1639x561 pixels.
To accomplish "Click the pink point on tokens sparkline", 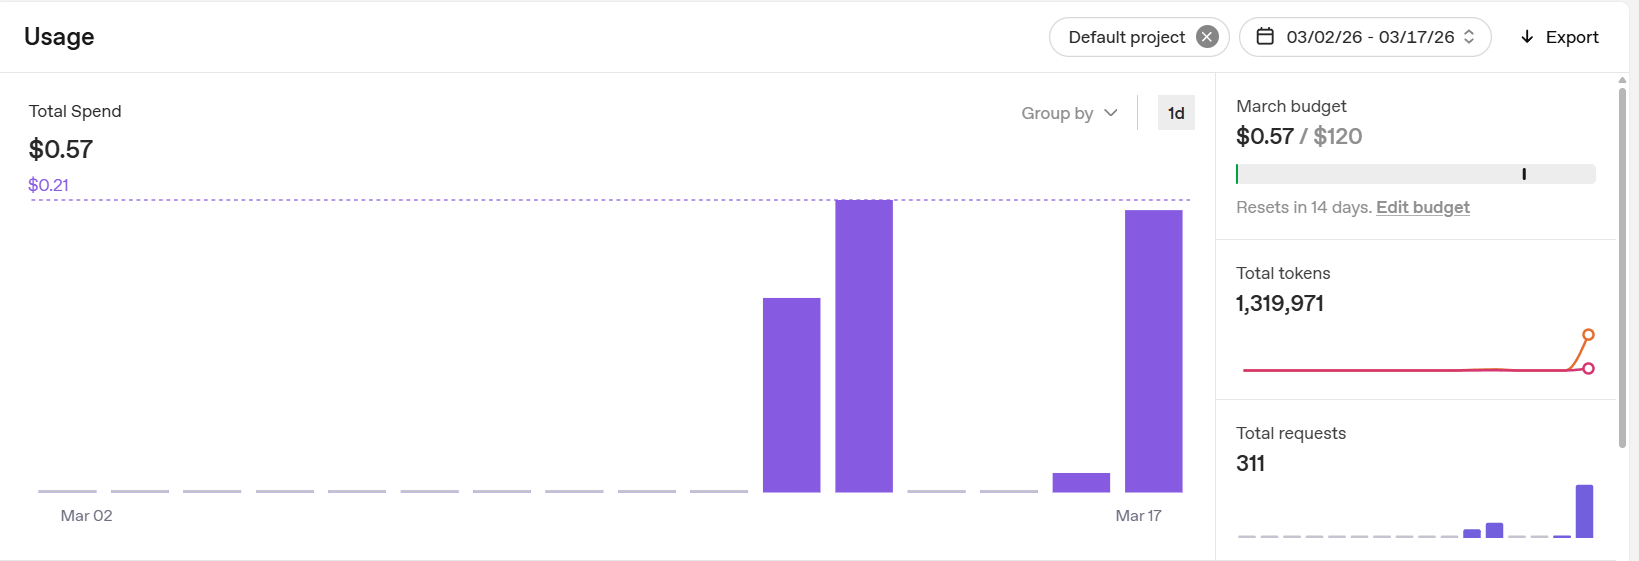I will 1588,369.
